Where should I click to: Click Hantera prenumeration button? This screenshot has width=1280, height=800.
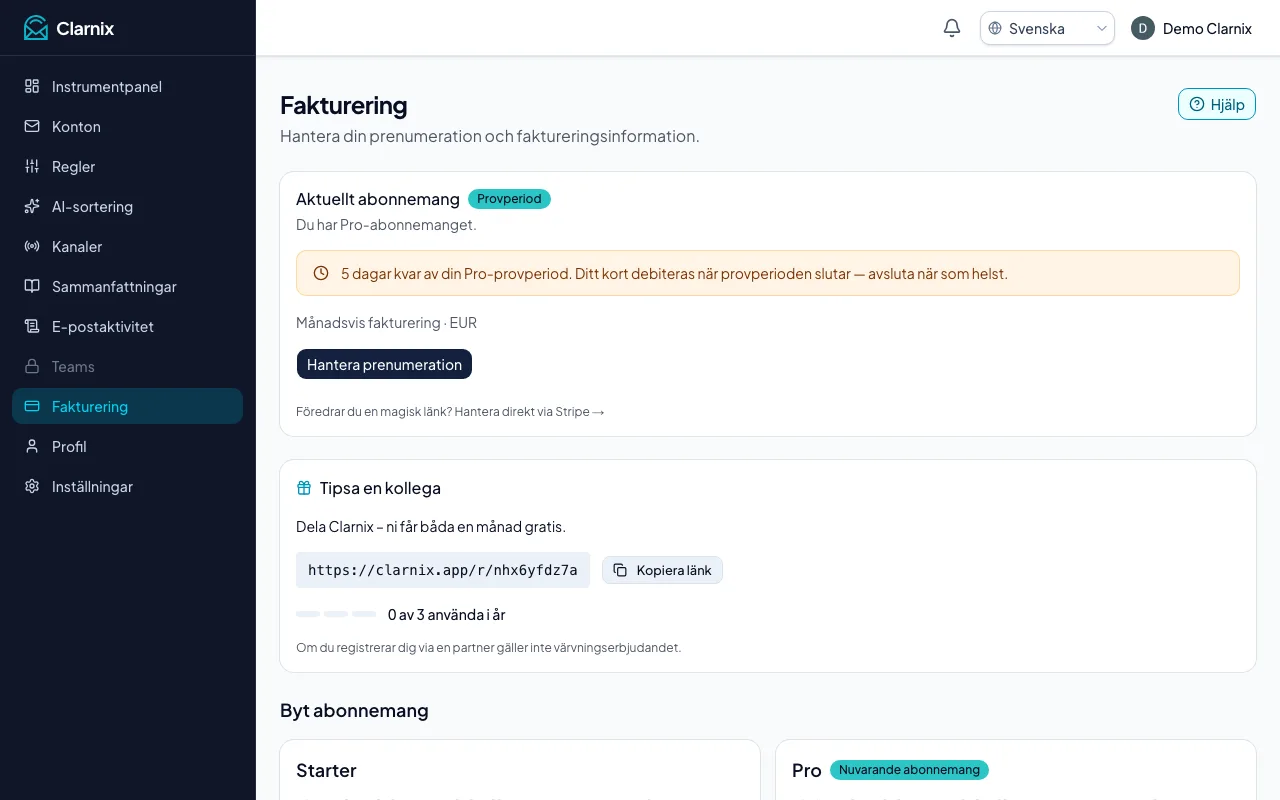click(384, 364)
